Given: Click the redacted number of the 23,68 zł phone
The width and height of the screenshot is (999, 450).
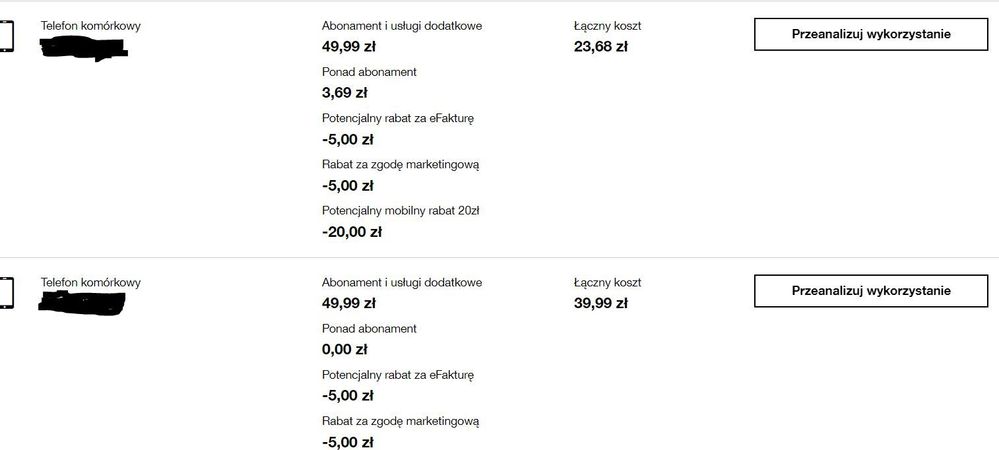Looking at the screenshot, I should tap(82, 48).
